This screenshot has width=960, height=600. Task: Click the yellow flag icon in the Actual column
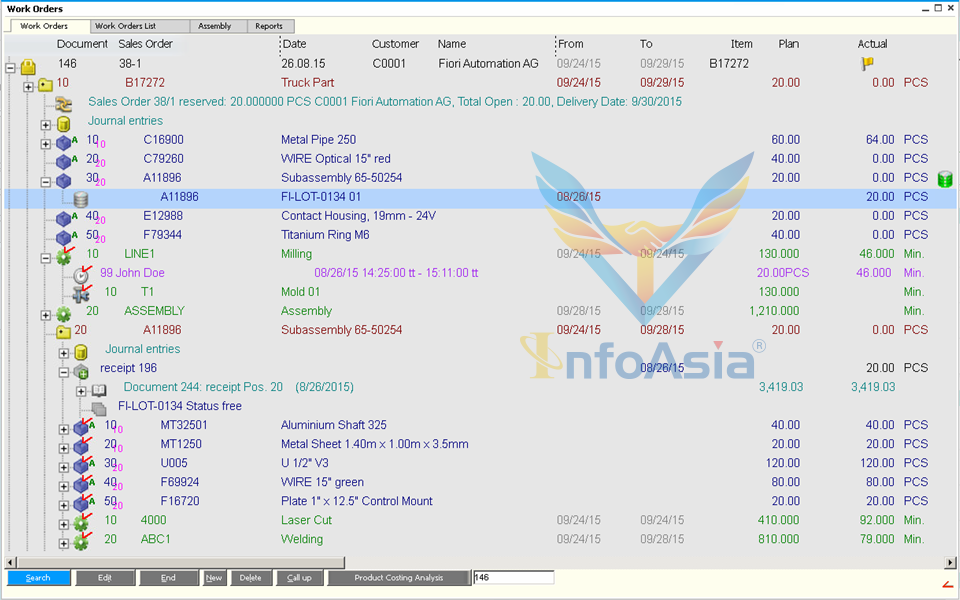[x=867, y=63]
